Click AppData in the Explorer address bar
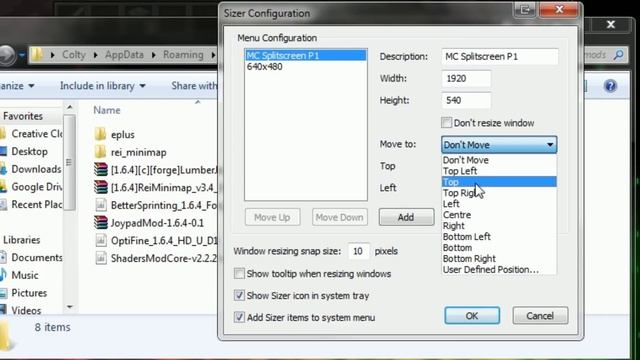 coord(124,55)
